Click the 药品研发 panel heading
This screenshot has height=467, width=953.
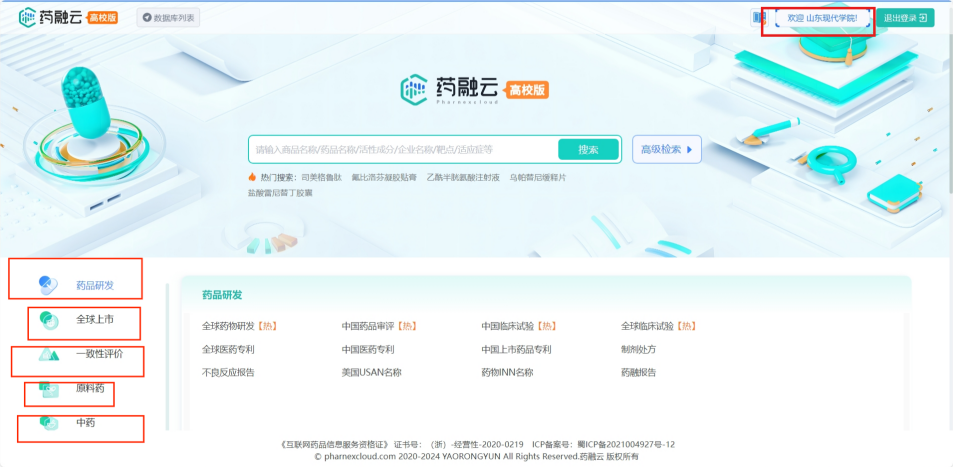(222, 295)
